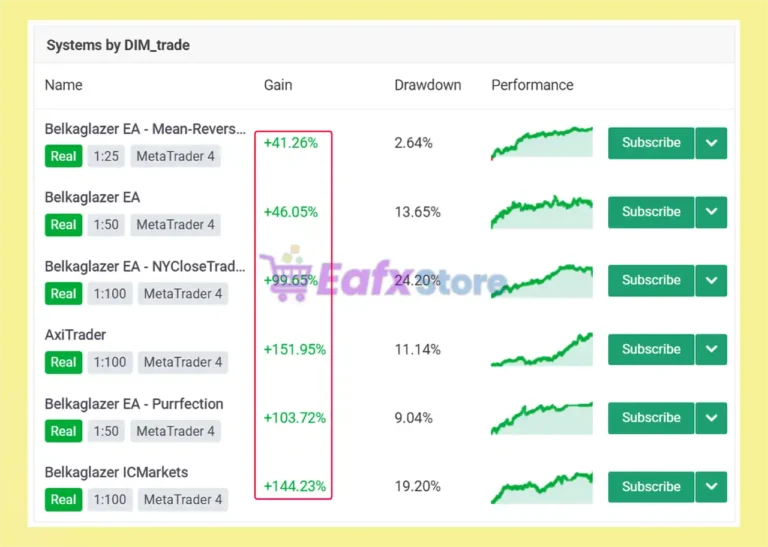Open the Mean-Reversion performance sparkline
This screenshot has width=768, height=547.
542,143
